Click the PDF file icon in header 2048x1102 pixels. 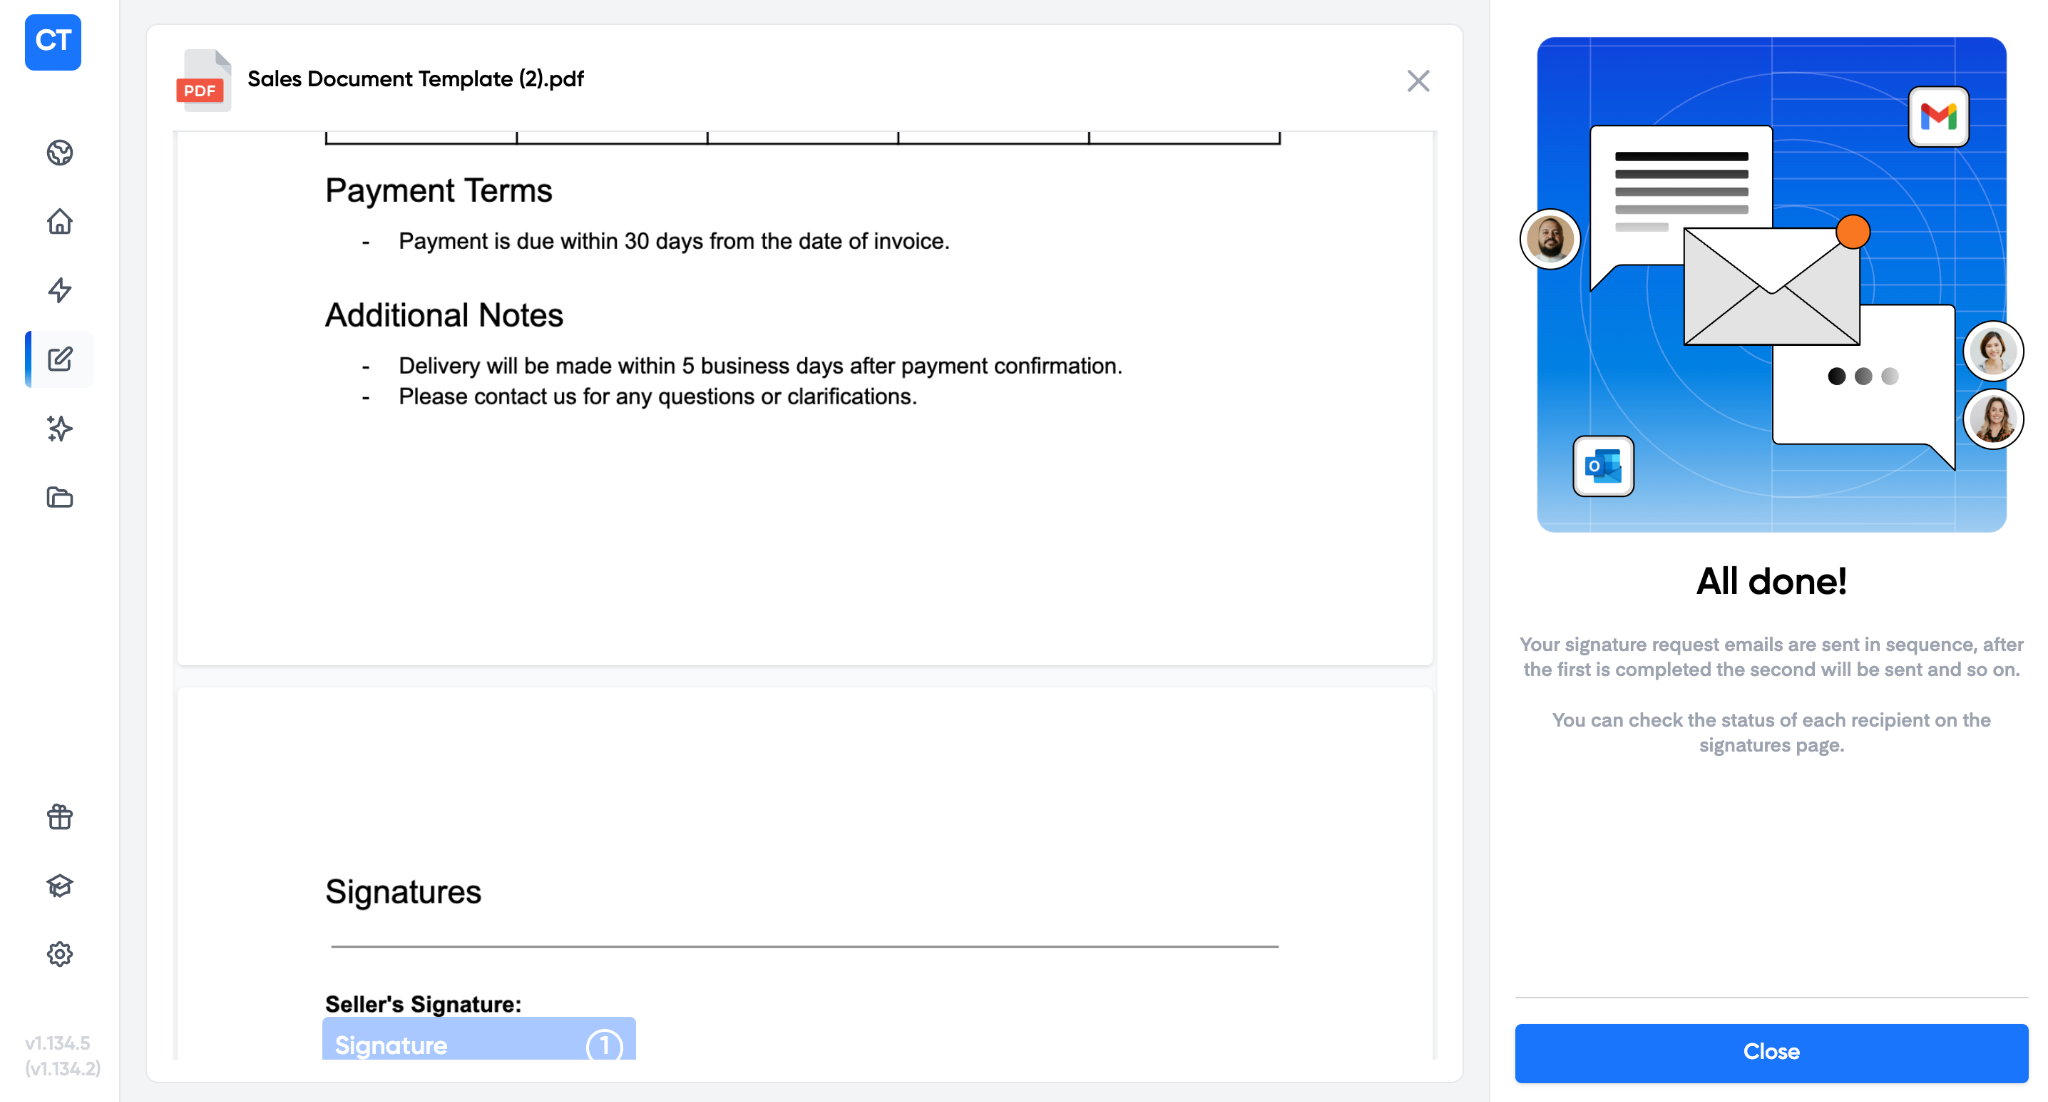pos(203,81)
